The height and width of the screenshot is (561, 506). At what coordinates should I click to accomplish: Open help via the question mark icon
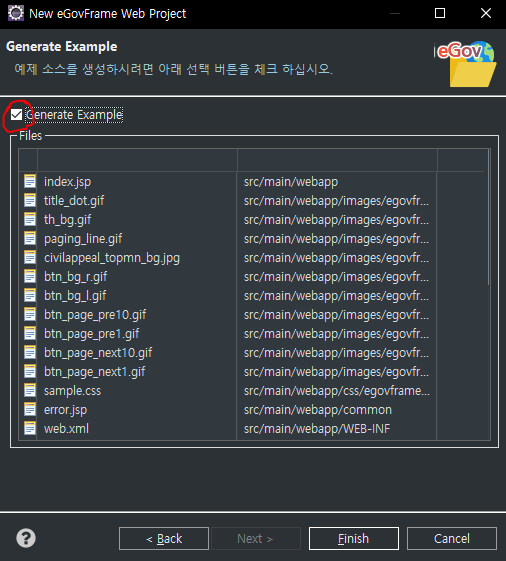click(x=26, y=538)
